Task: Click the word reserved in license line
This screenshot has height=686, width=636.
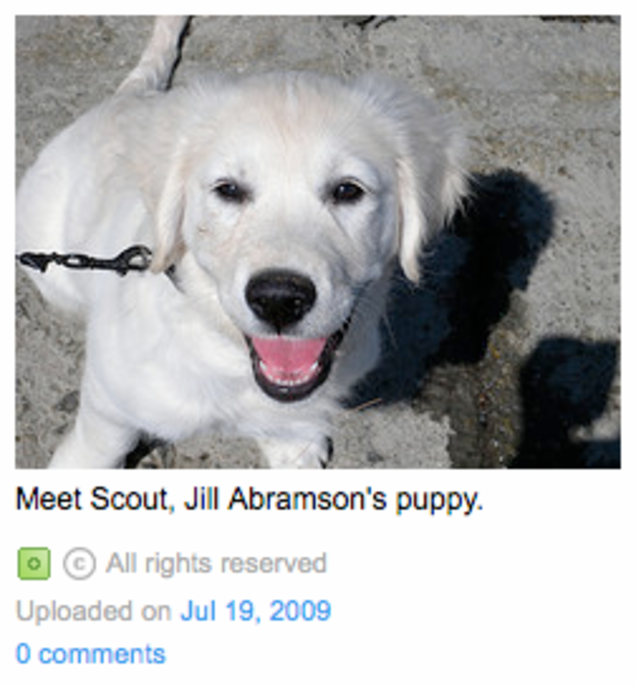Action: point(274,563)
